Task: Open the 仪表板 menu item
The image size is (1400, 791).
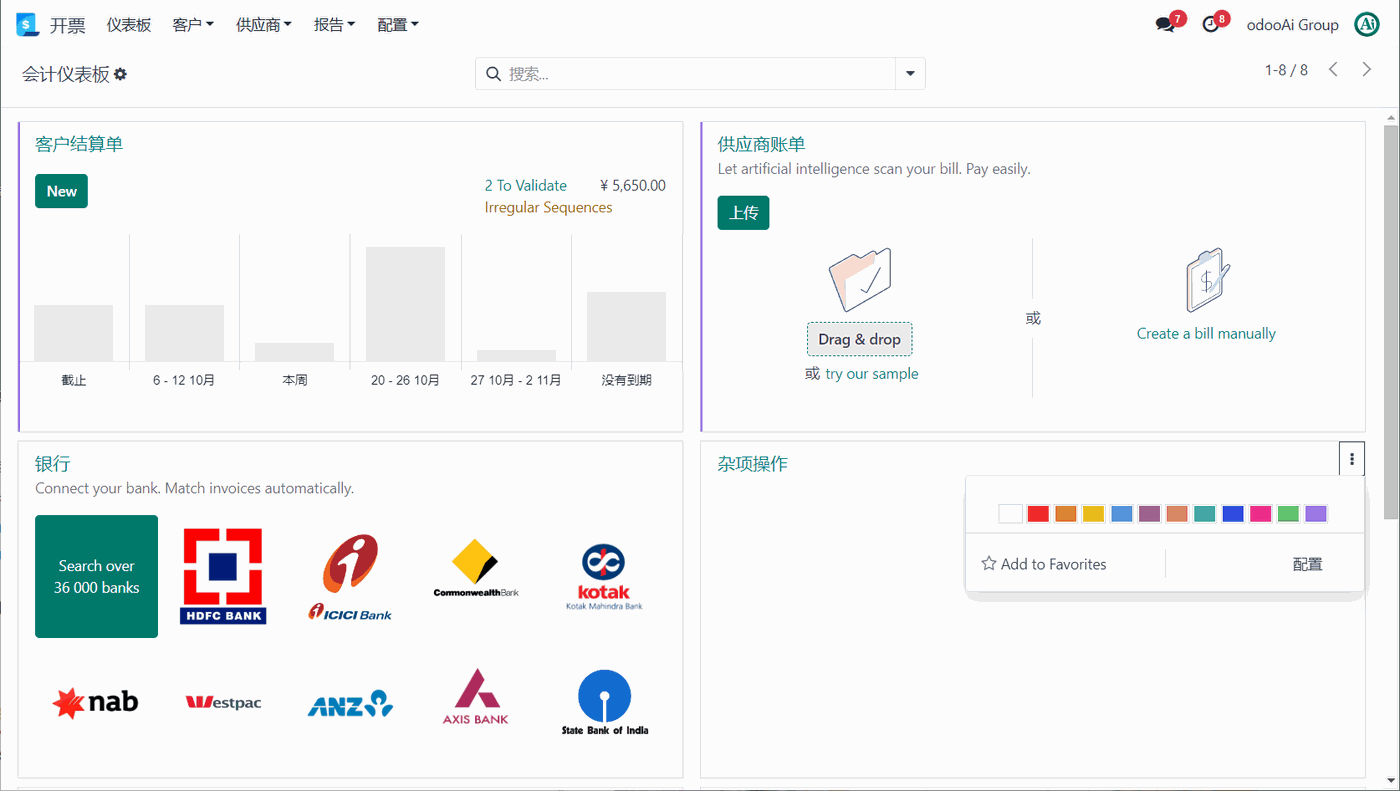Action: click(x=129, y=25)
